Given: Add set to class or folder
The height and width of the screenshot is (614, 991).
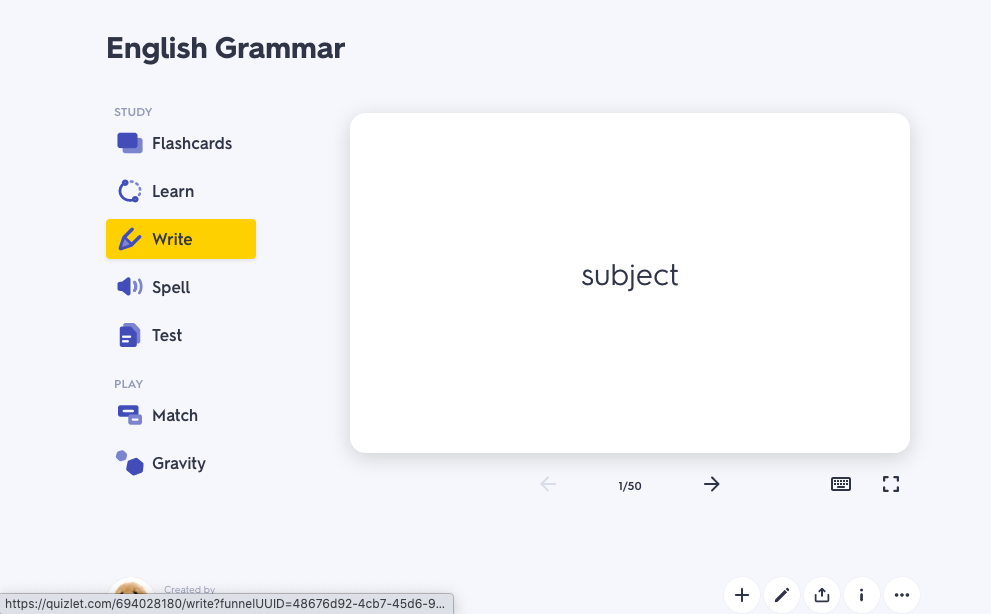Looking at the screenshot, I should pyautogui.click(x=742, y=595).
